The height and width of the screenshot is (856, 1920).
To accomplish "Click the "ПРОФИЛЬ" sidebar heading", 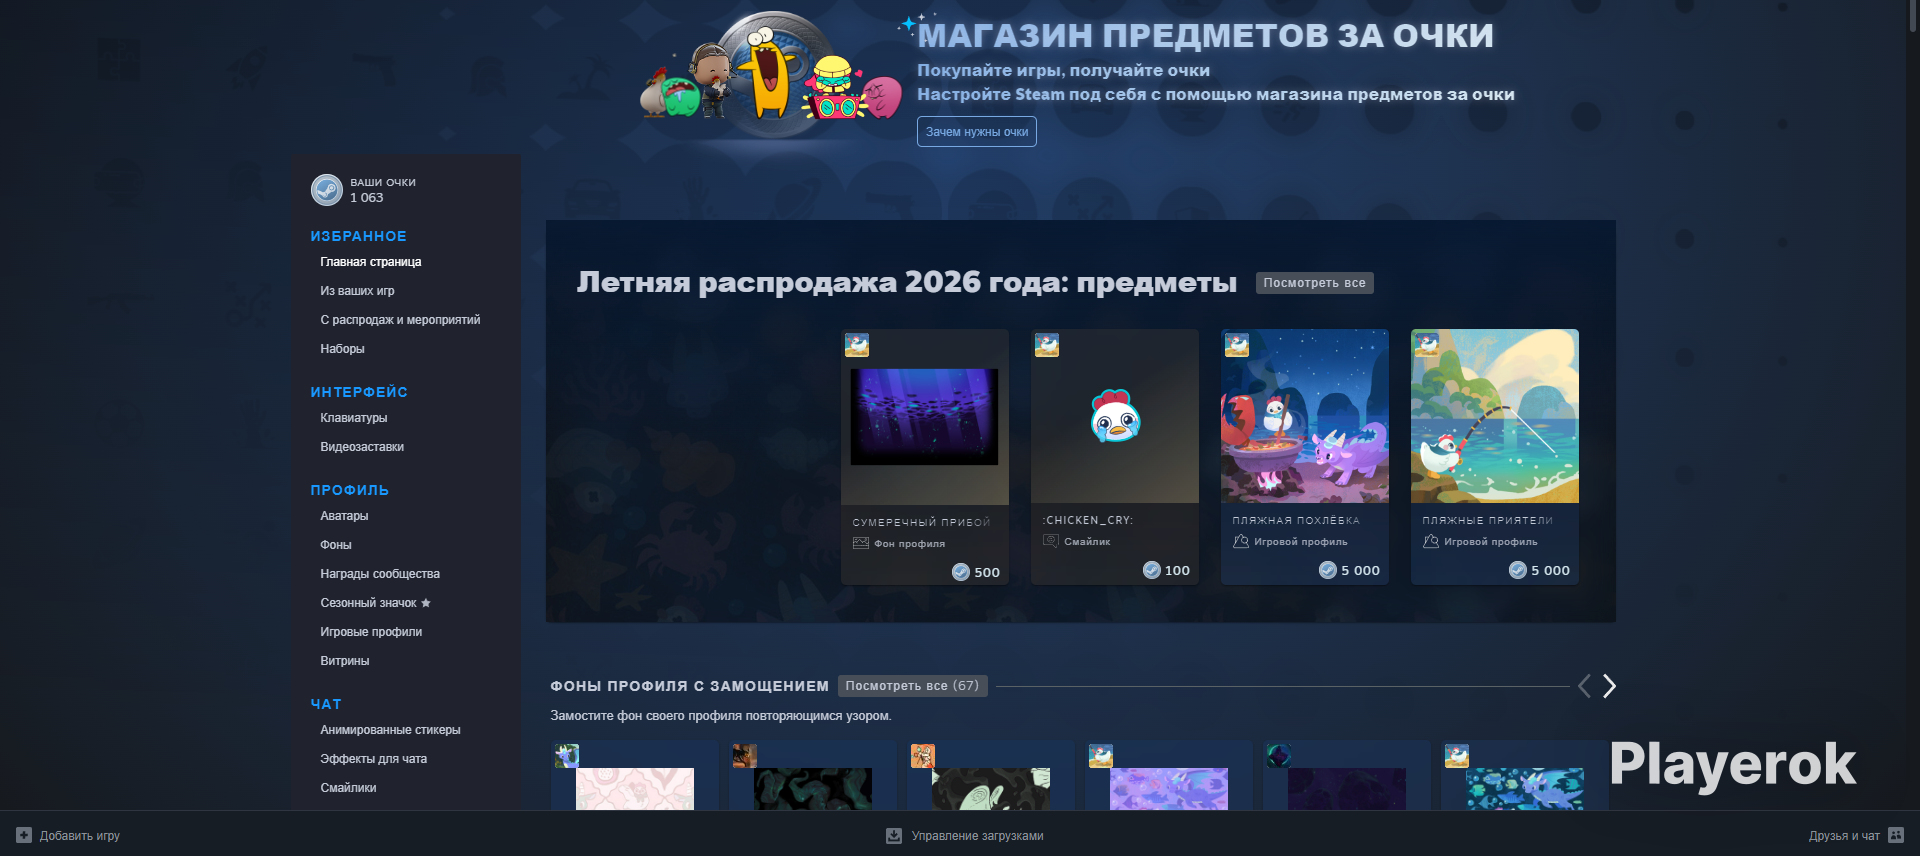I will (x=349, y=490).
